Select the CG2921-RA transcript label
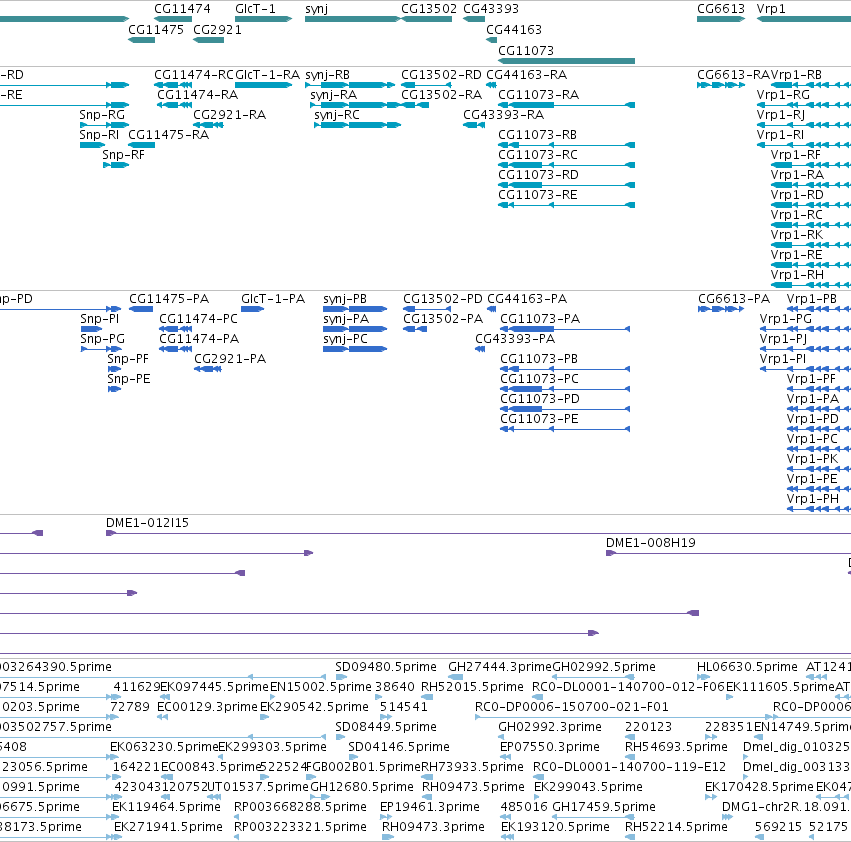 [x=230, y=115]
